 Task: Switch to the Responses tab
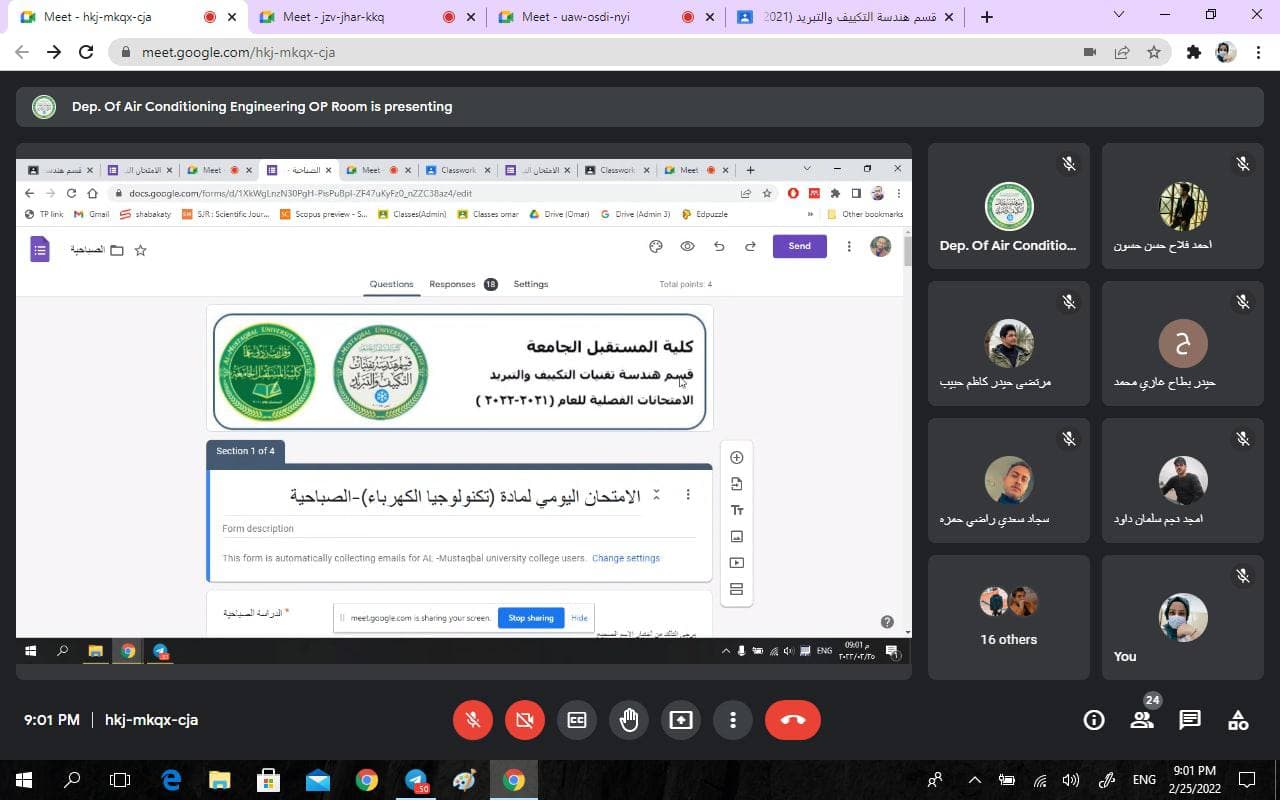453,284
